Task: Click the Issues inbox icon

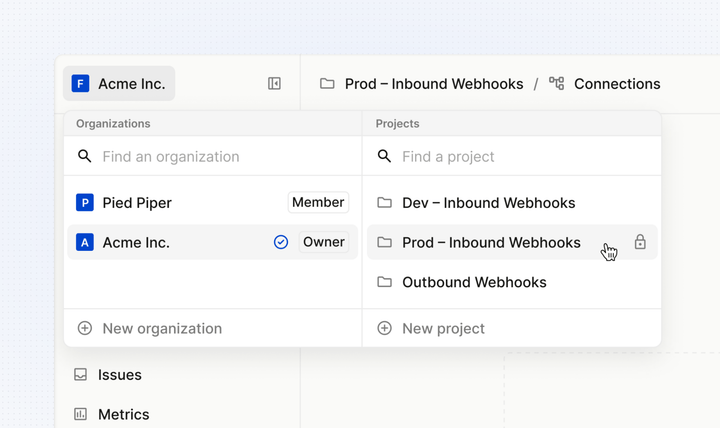Action: click(x=81, y=375)
